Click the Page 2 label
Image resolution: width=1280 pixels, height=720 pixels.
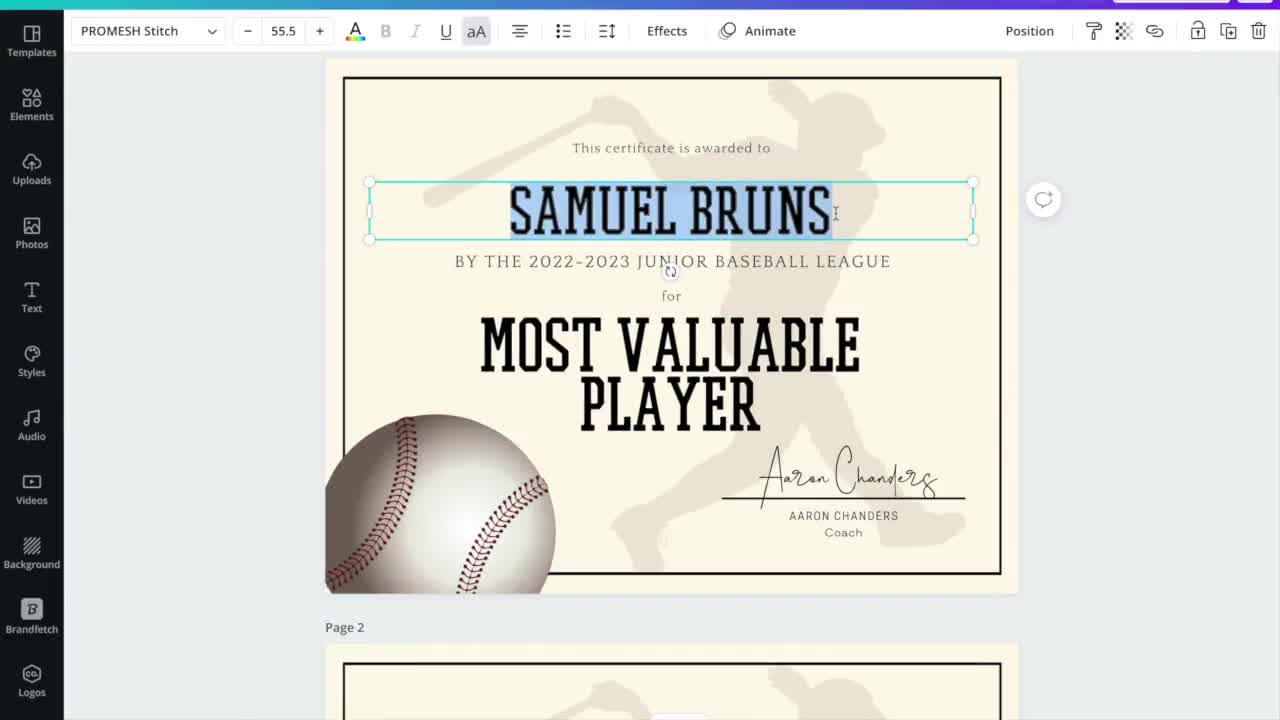tap(345, 627)
